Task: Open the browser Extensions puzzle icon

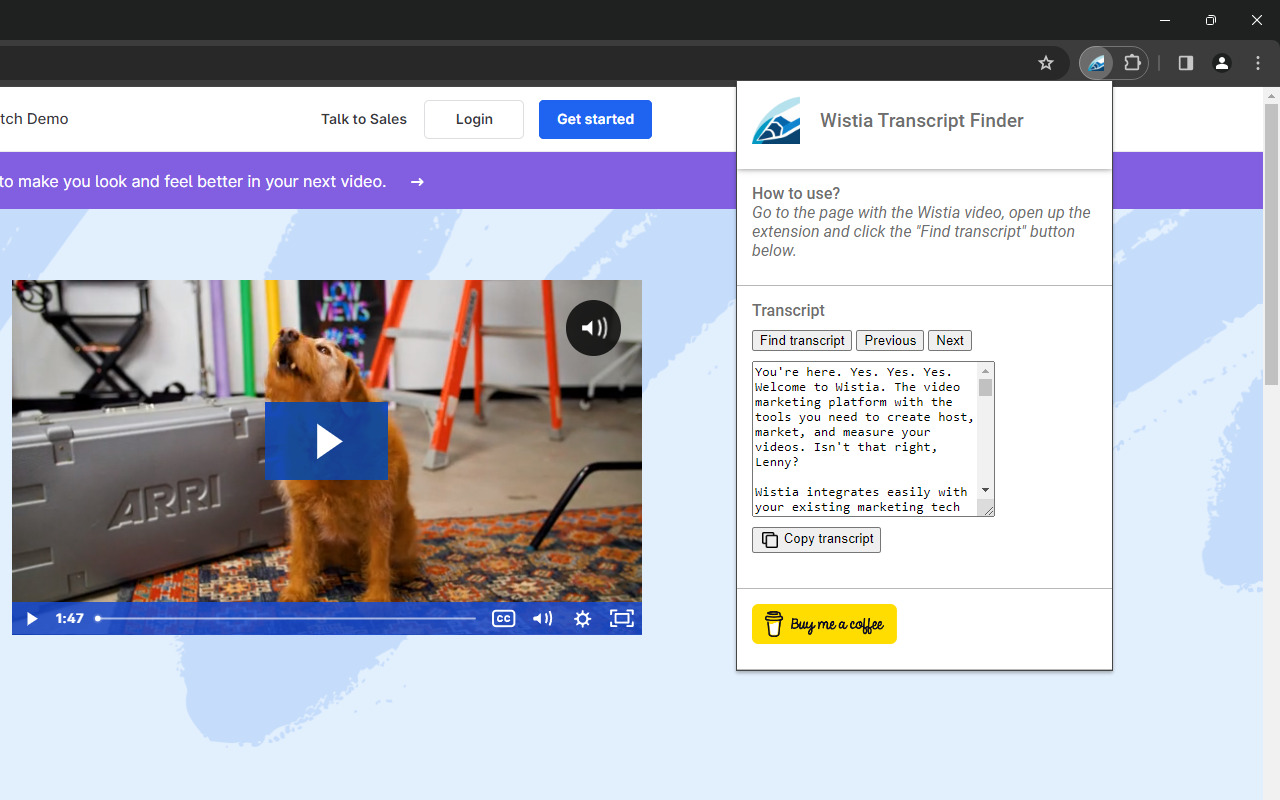Action: [x=1133, y=62]
